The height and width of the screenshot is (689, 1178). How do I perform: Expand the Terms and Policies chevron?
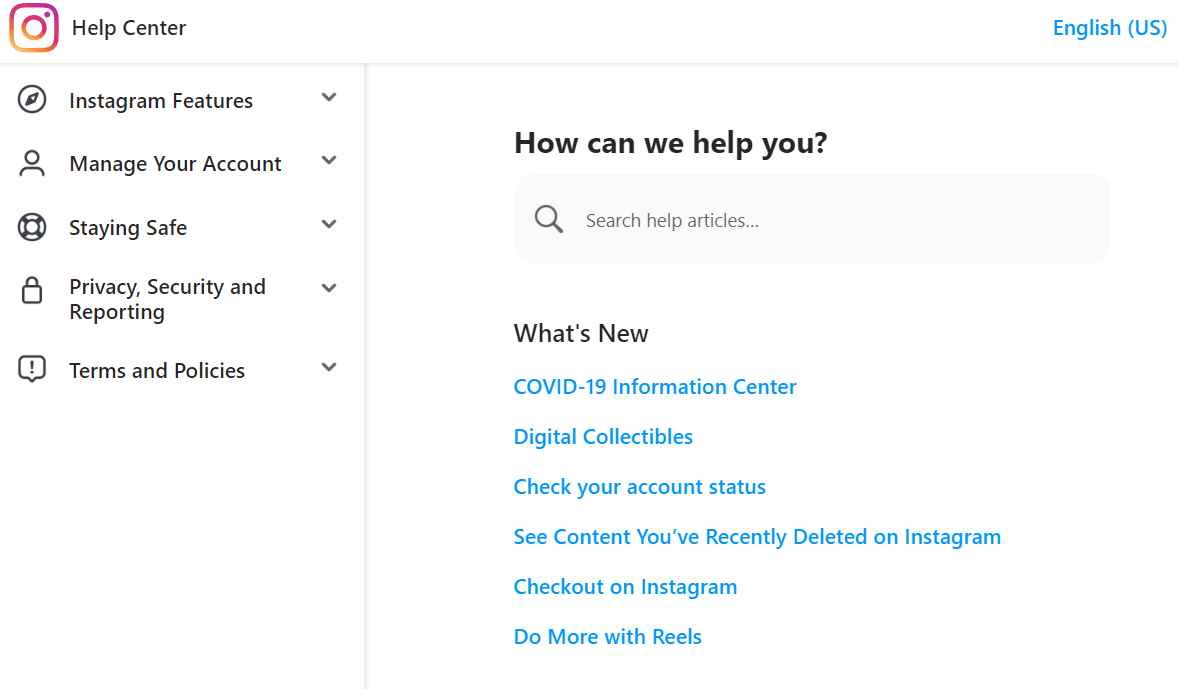328,367
